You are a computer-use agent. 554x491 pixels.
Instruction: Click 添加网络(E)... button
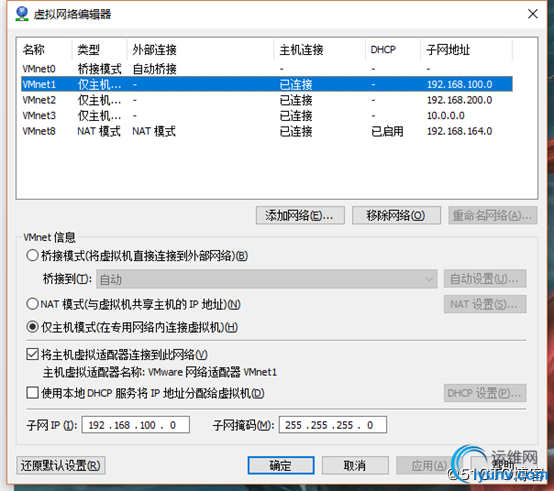point(300,215)
